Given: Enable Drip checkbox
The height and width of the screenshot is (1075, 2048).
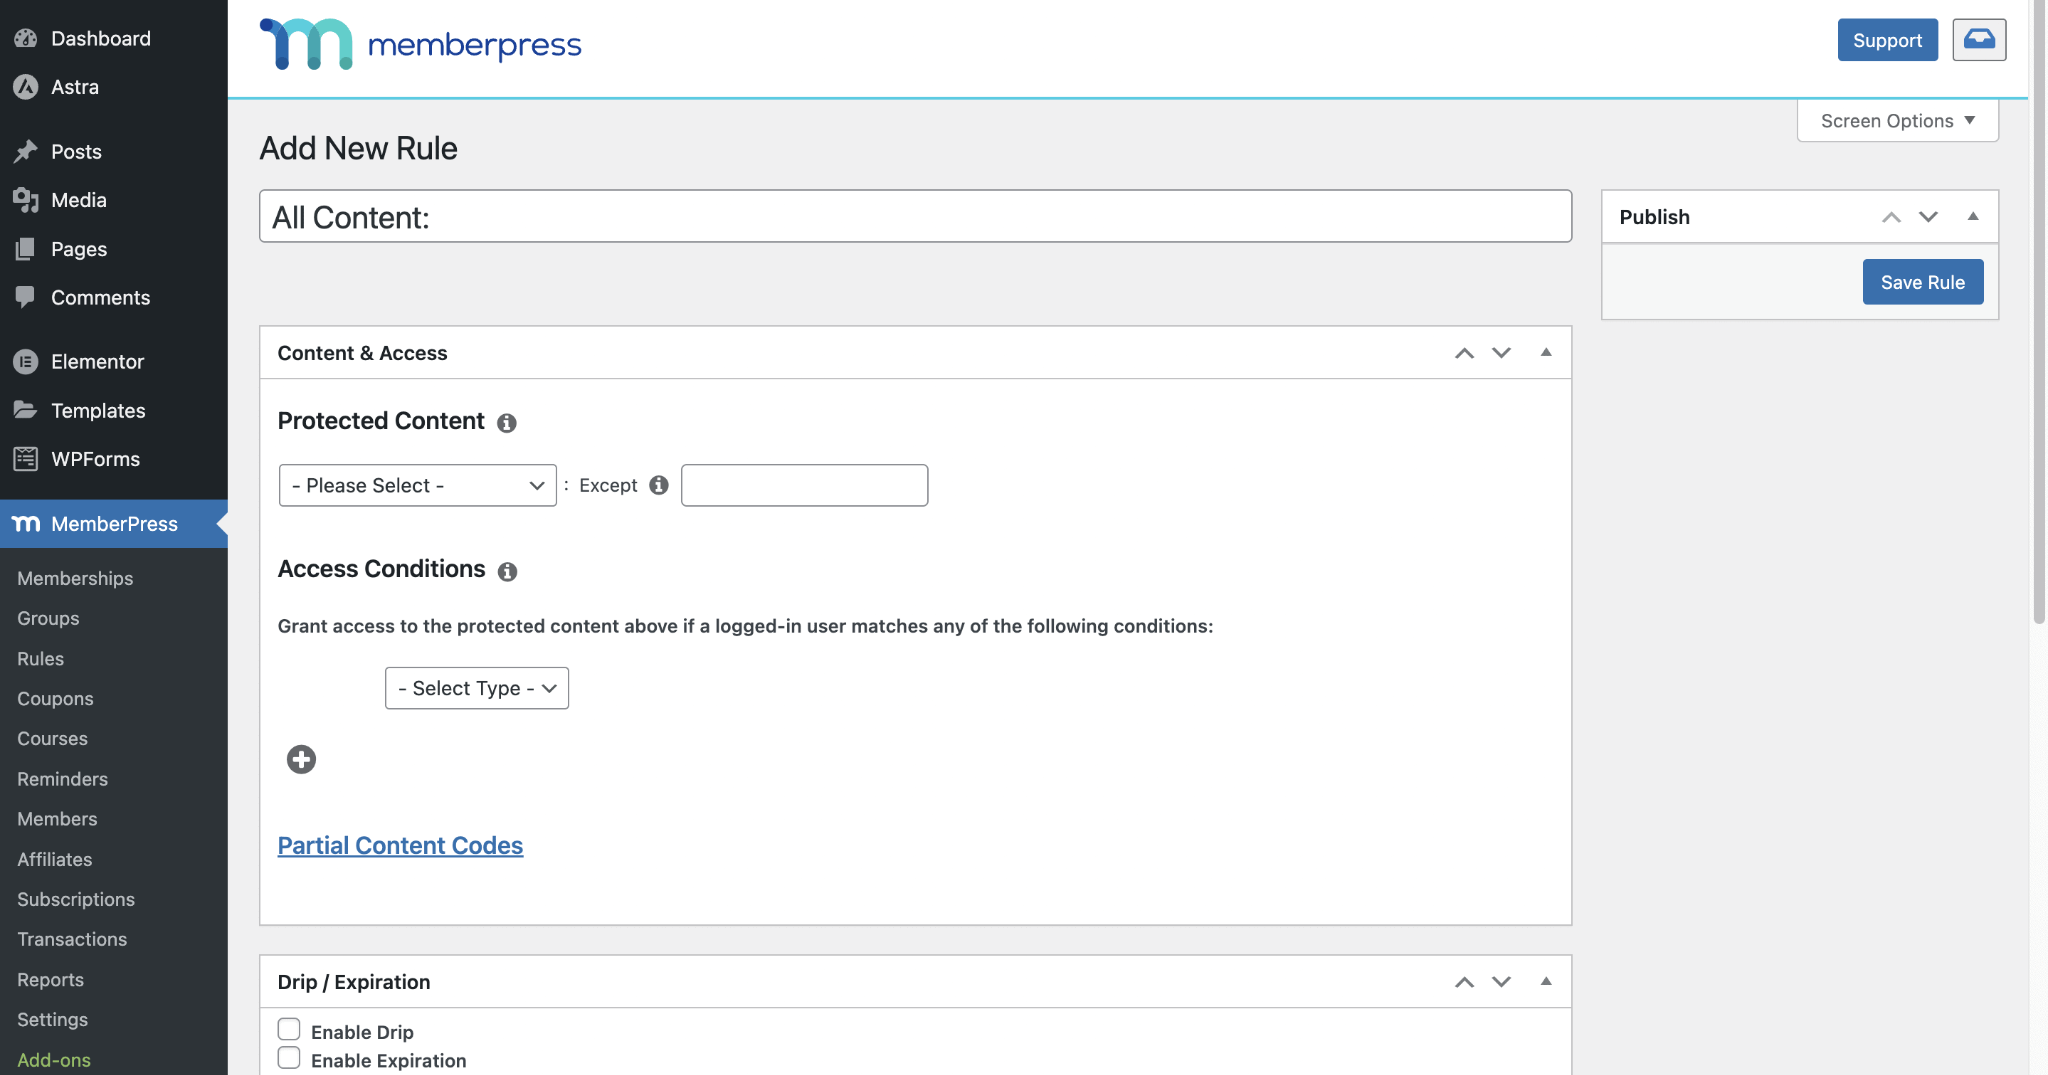Looking at the screenshot, I should tap(289, 1029).
